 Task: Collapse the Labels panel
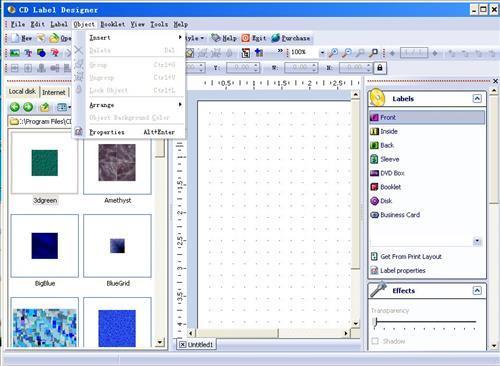pyautogui.click(x=477, y=99)
